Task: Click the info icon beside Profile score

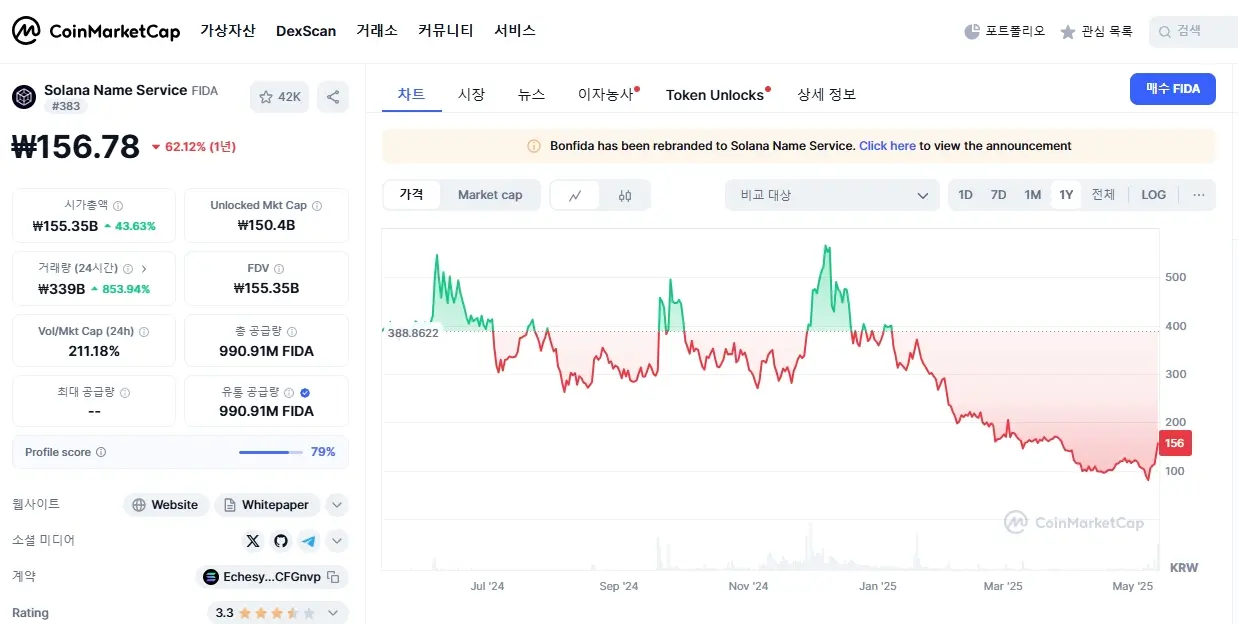Action: tap(101, 452)
